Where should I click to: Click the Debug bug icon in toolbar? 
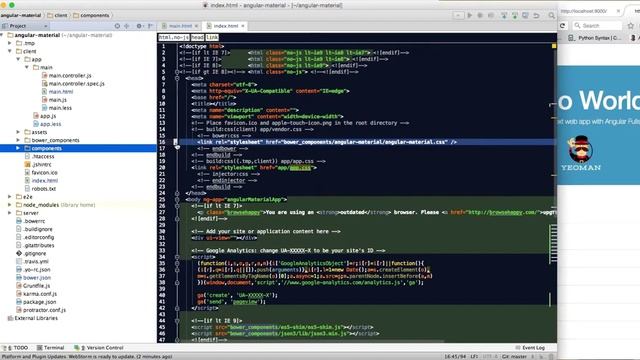[480, 15]
